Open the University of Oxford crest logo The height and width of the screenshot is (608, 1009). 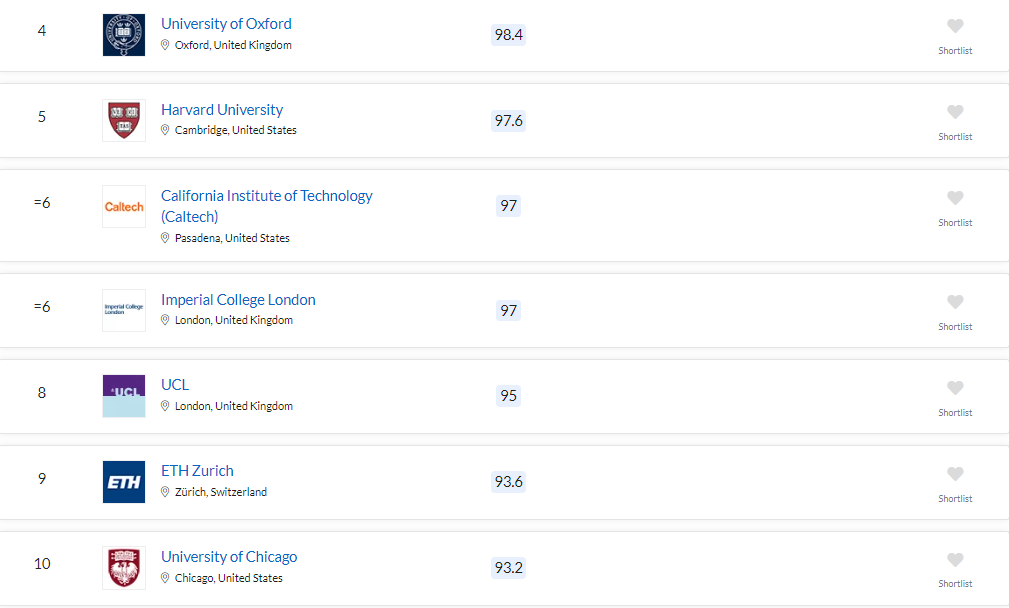point(124,35)
